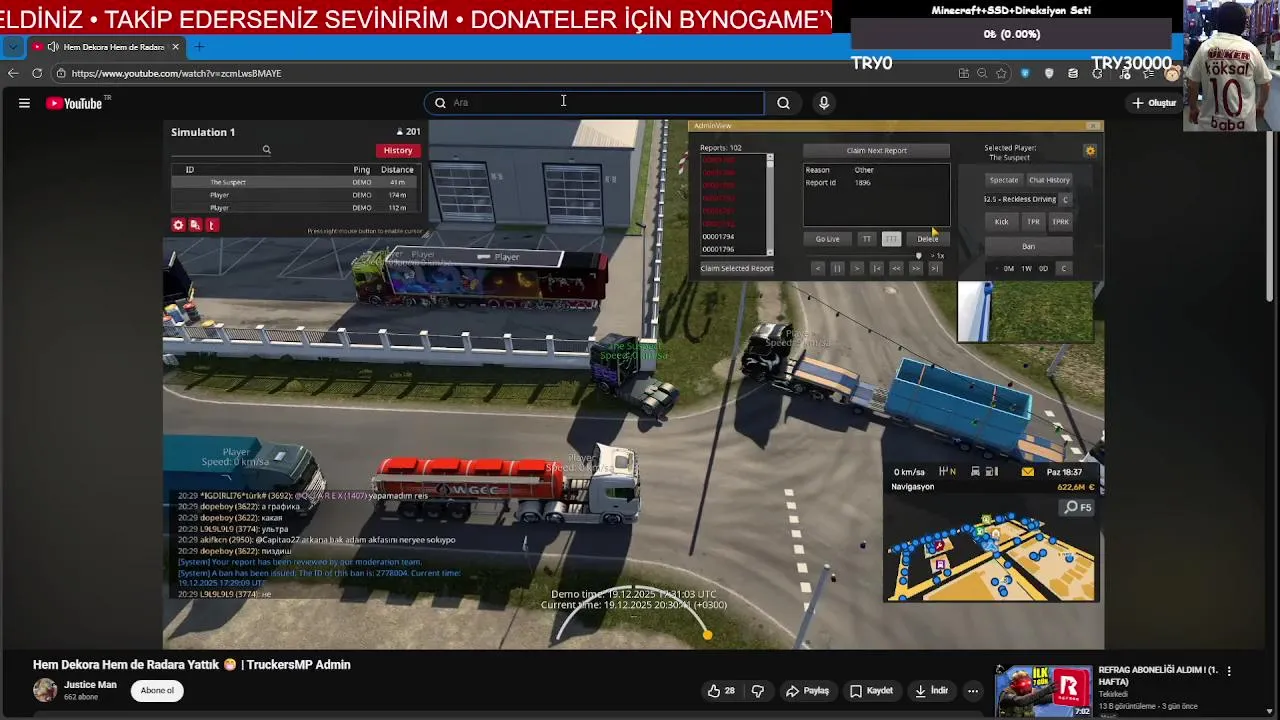The image size is (1280, 720).
Task: Open Chat History for the selected player
Action: point(1049,180)
